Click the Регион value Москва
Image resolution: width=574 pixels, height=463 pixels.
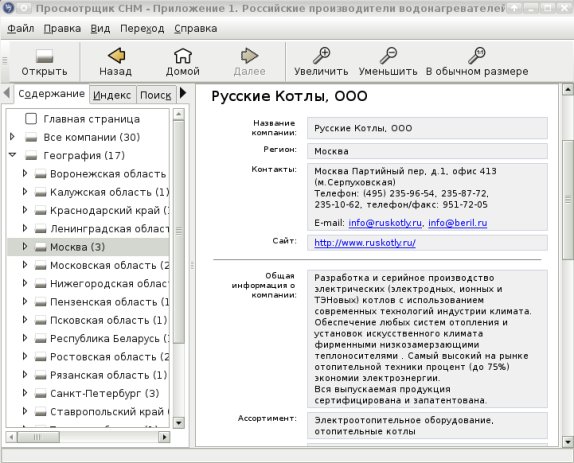point(331,151)
